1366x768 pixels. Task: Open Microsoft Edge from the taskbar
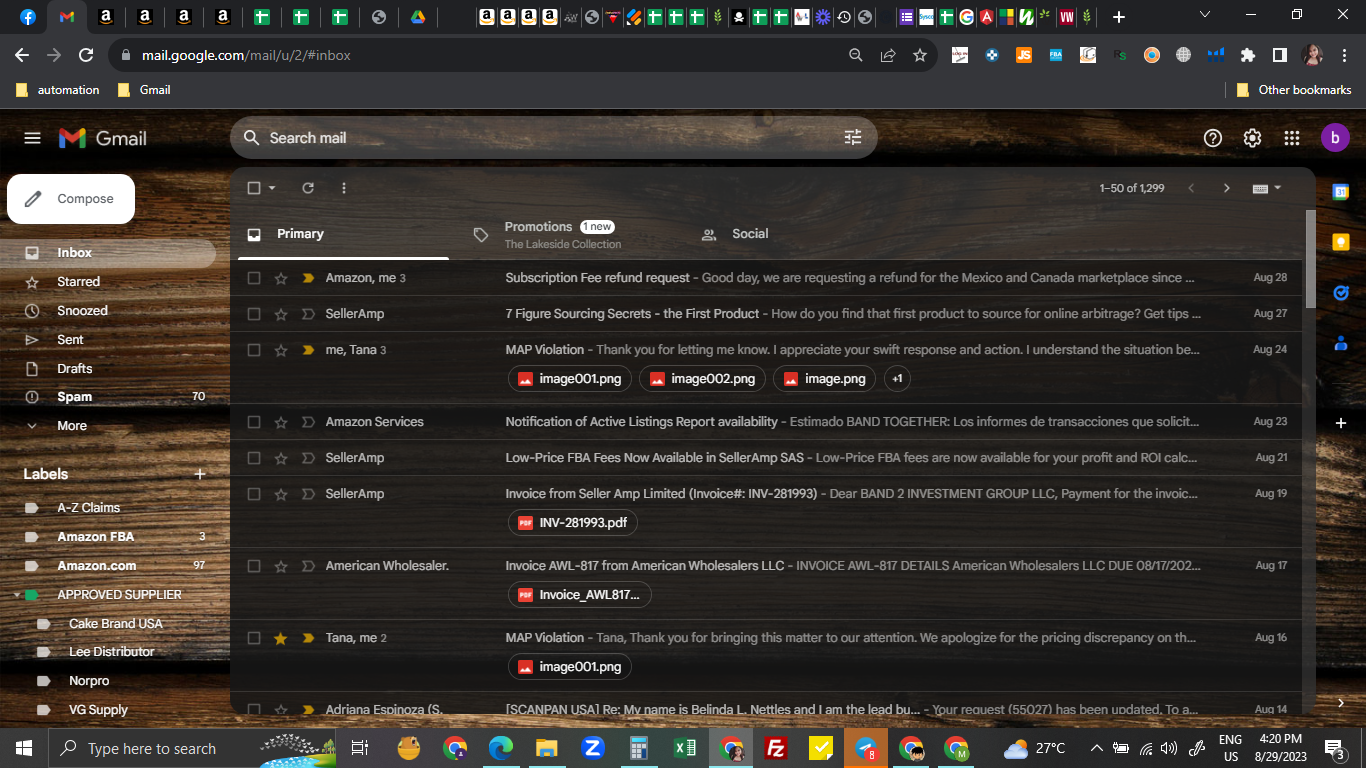pyautogui.click(x=501, y=748)
